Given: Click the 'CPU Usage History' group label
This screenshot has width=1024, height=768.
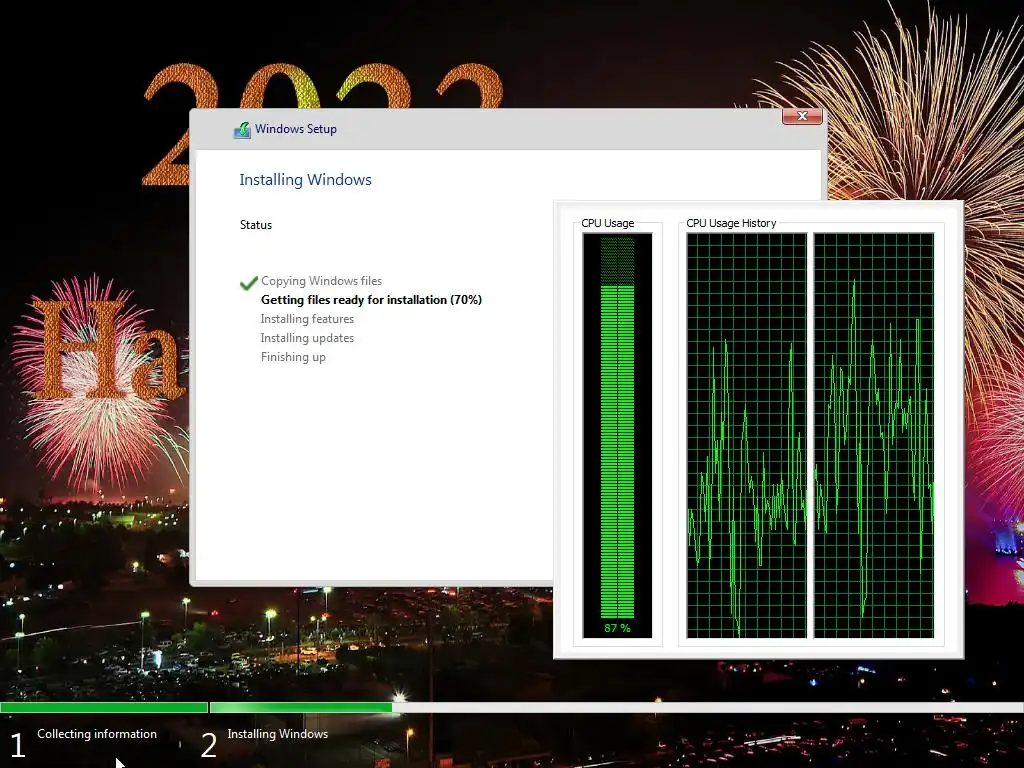Looking at the screenshot, I should [731, 223].
